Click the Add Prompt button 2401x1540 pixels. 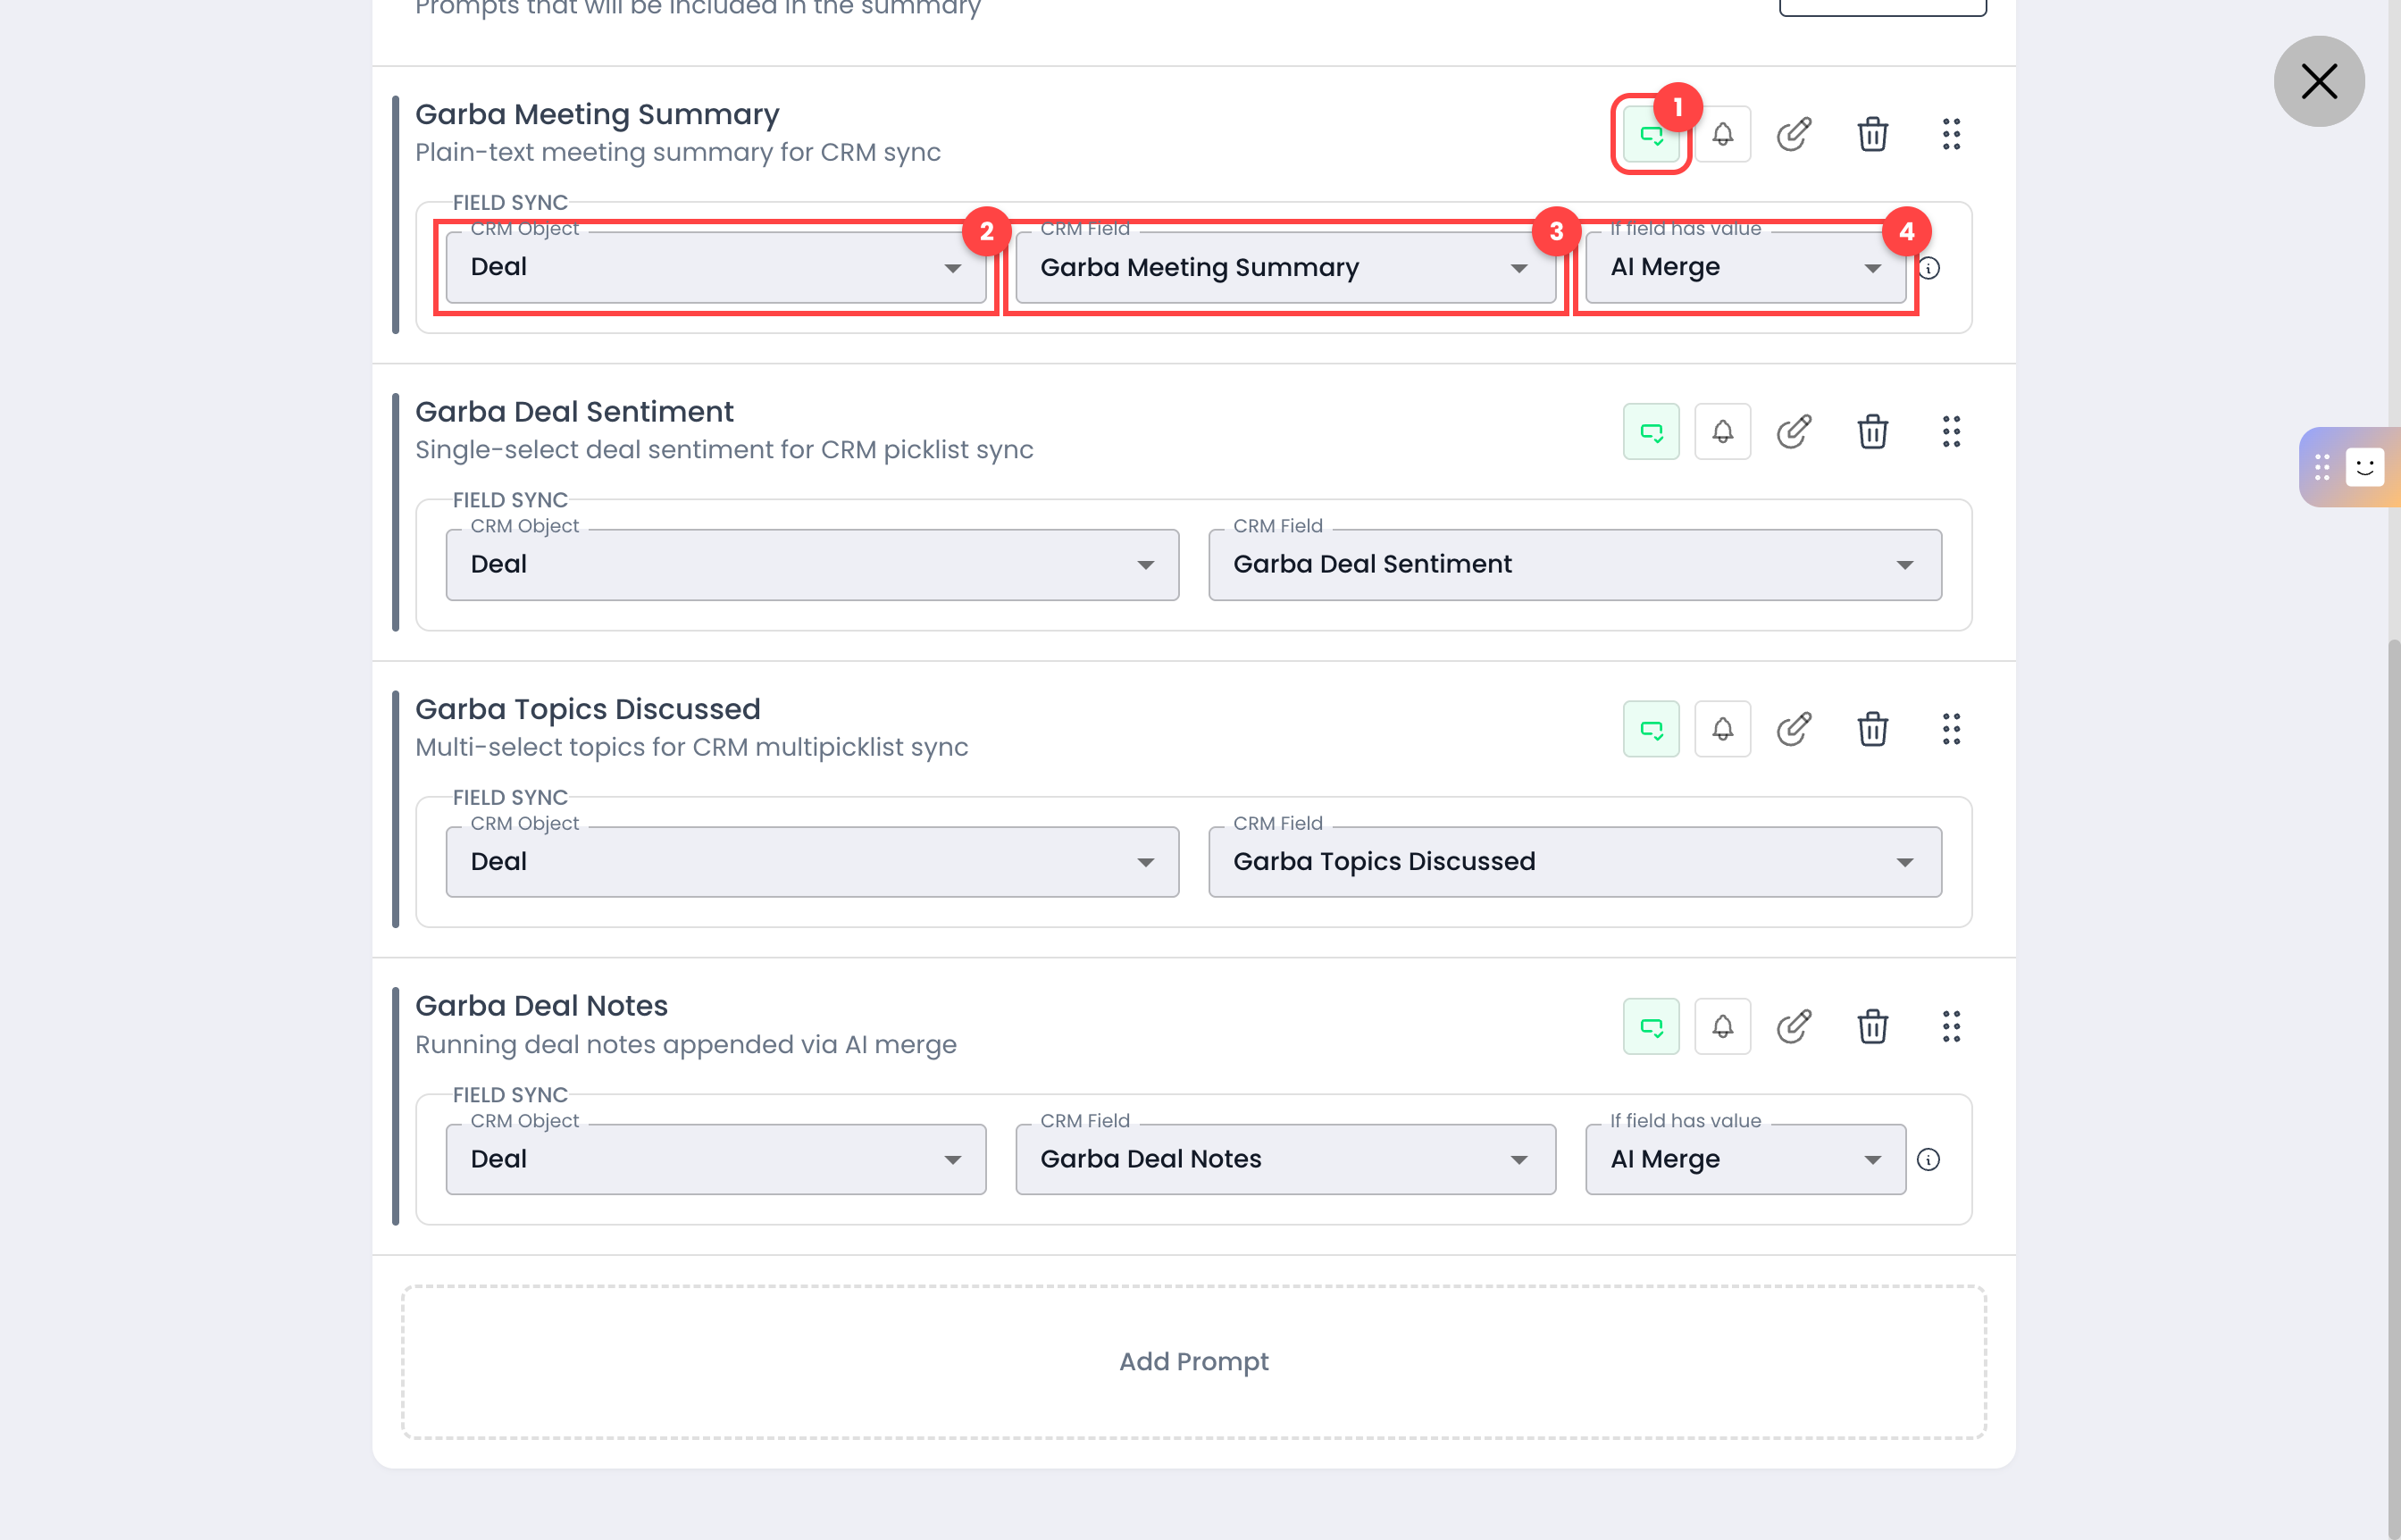point(1193,1362)
